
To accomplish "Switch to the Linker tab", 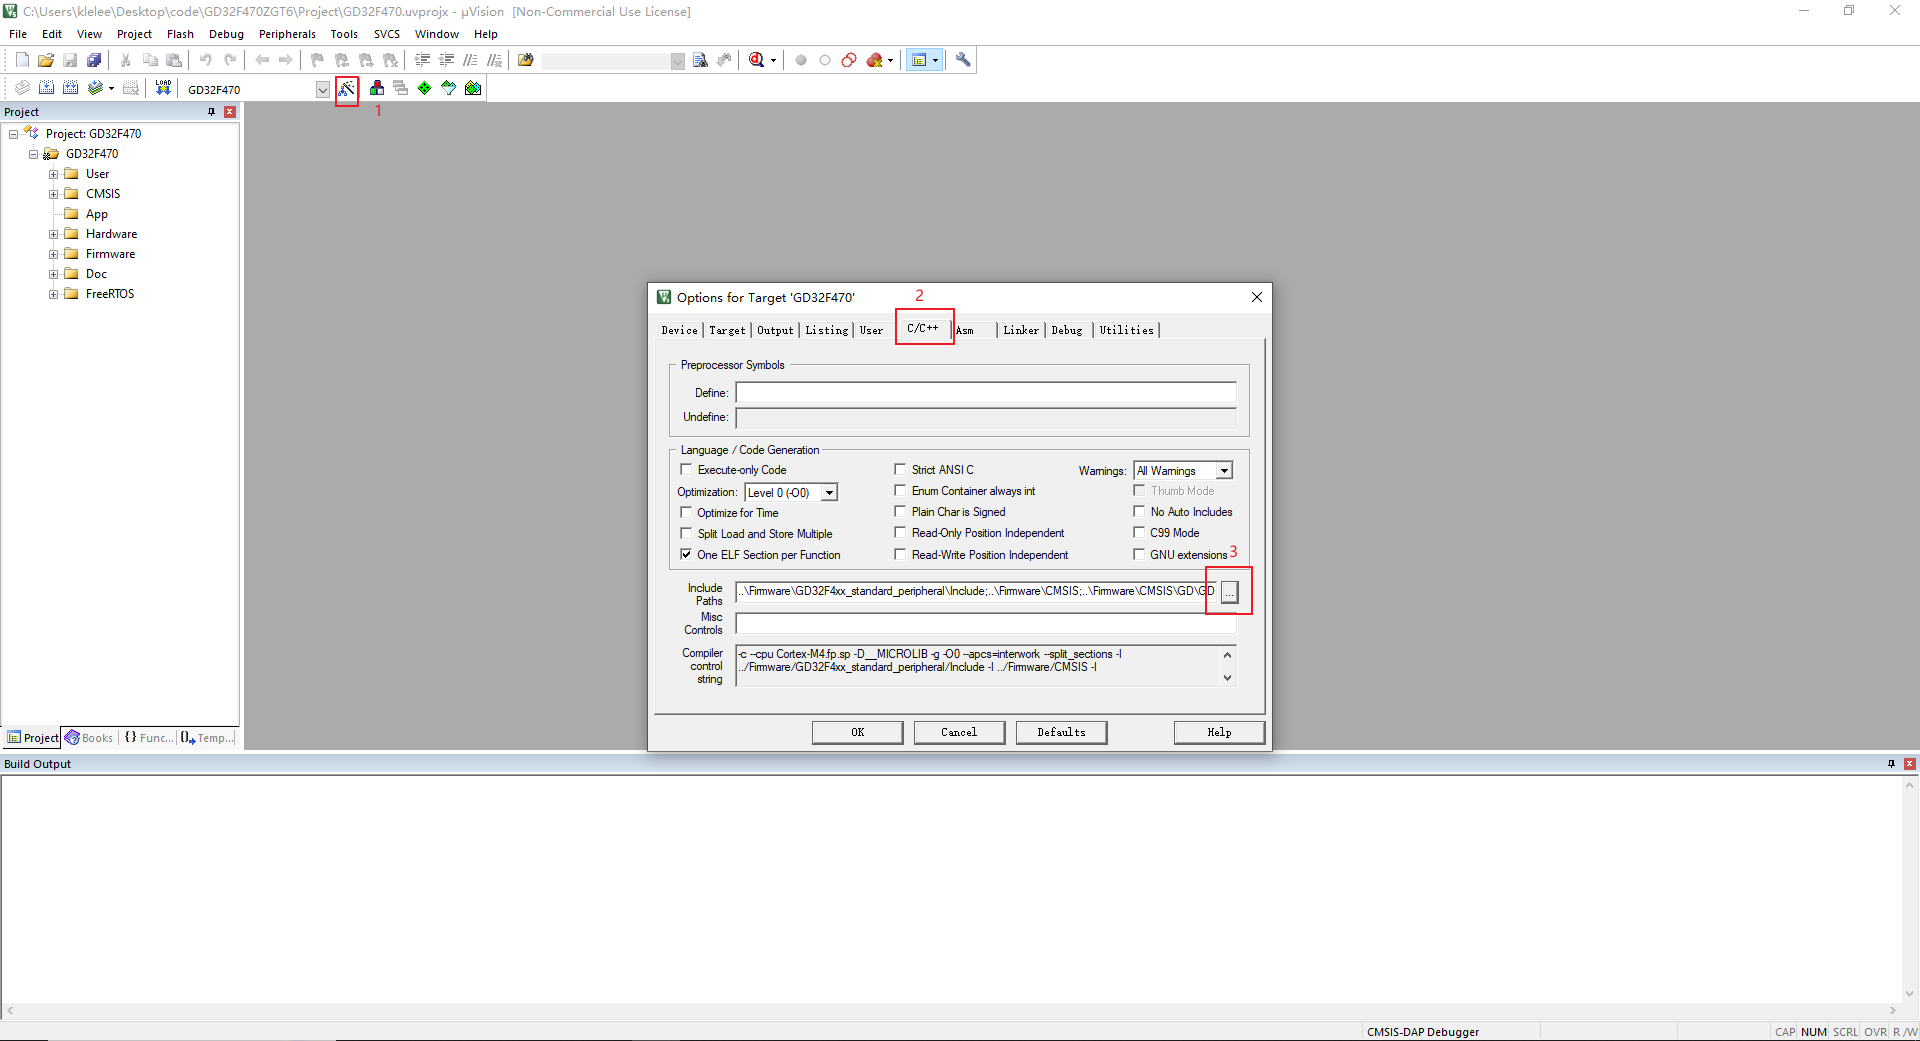I will tap(1021, 330).
